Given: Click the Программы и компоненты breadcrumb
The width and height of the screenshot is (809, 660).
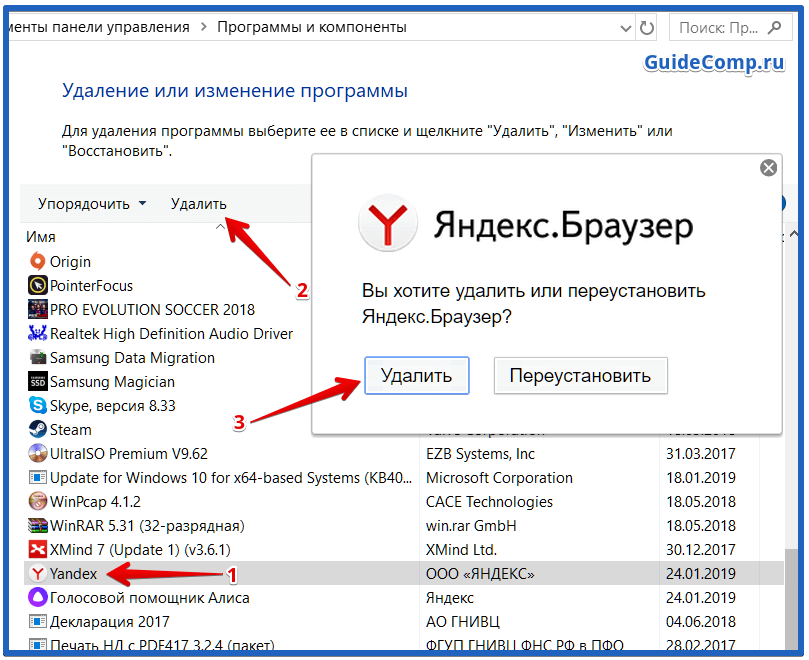Looking at the screenshot, I should point(312,27).
